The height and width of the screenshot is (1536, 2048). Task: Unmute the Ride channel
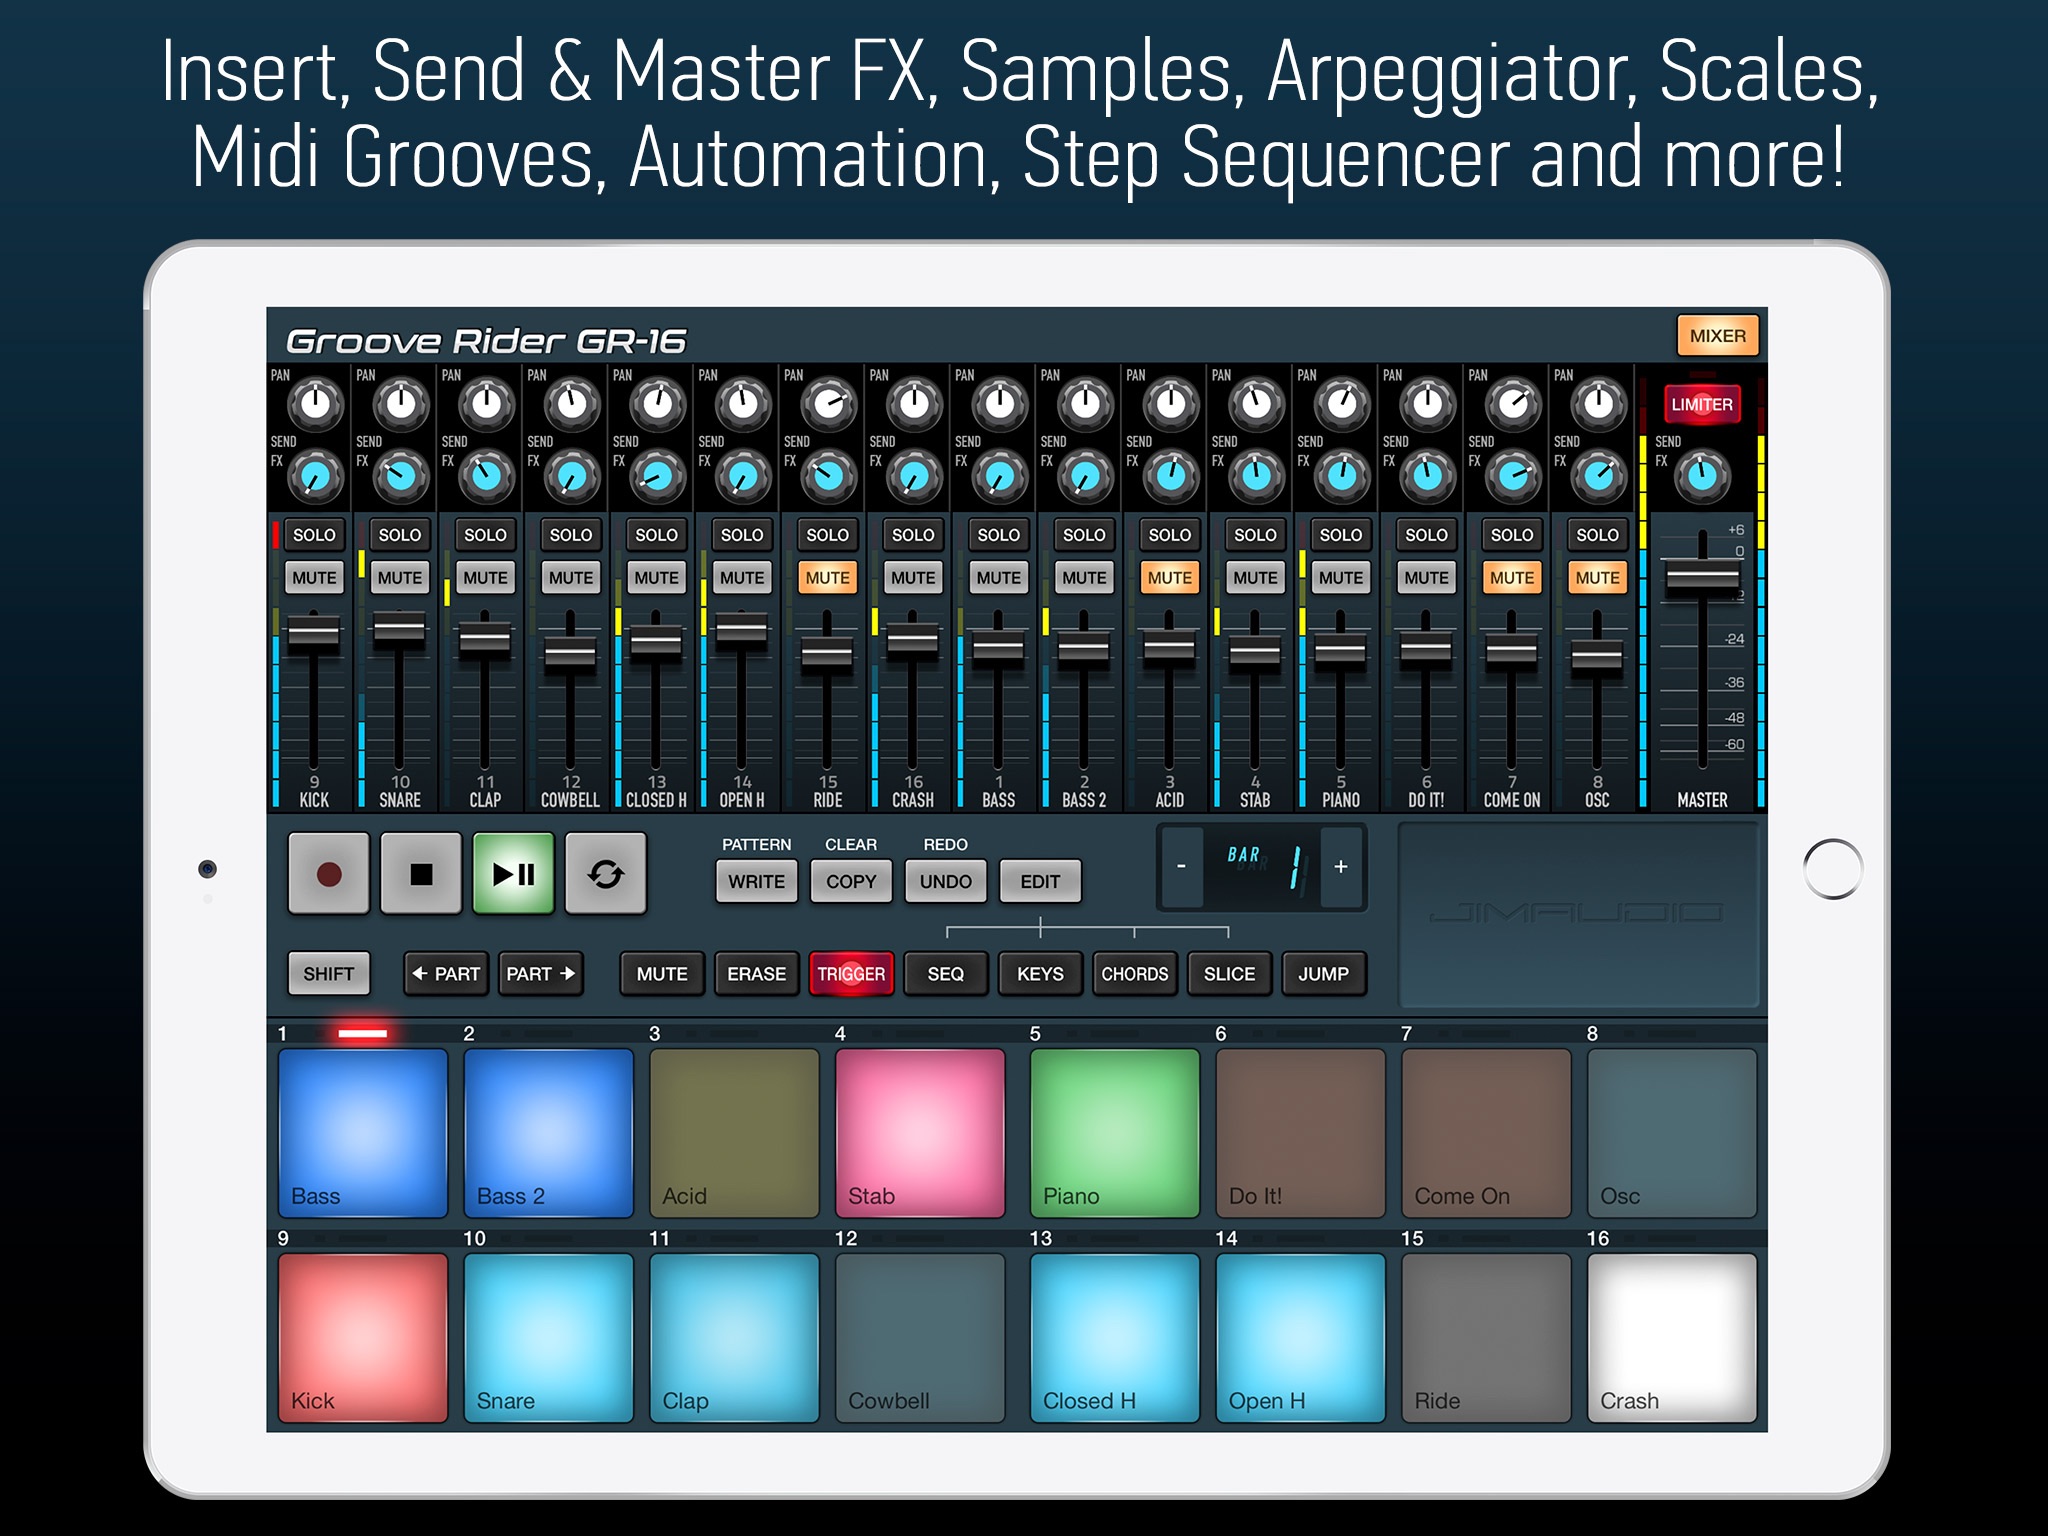pos(828,578)
